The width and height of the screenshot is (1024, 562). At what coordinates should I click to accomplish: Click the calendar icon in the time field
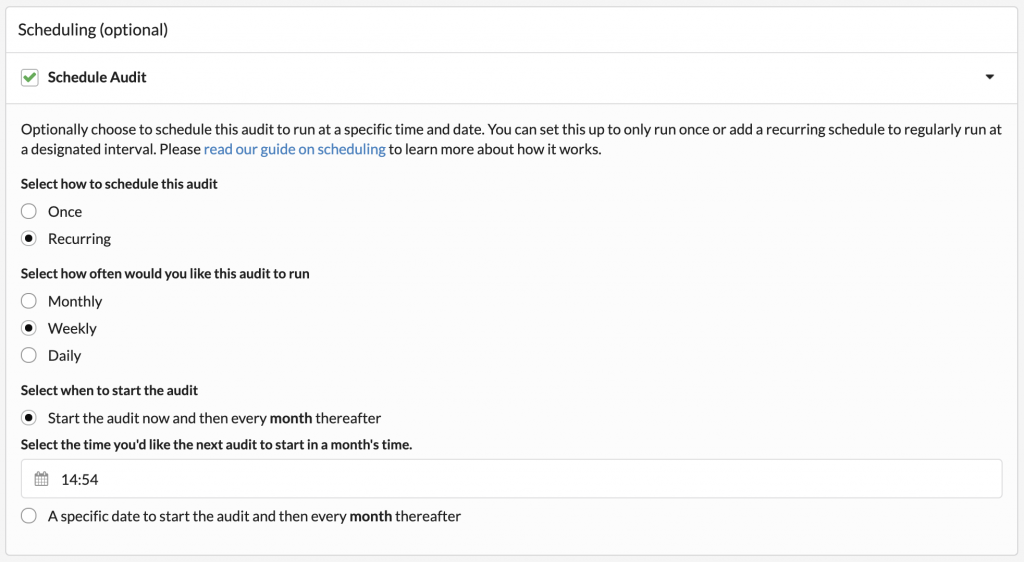click(41, 479)
